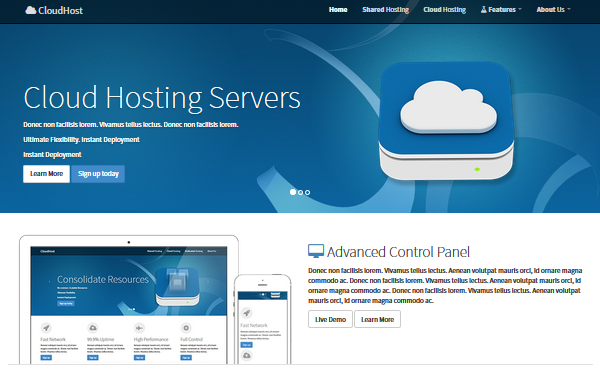Click Learn More under Advanced Control Panel
The width and height of the screenshot is (600, 375).
377,319
